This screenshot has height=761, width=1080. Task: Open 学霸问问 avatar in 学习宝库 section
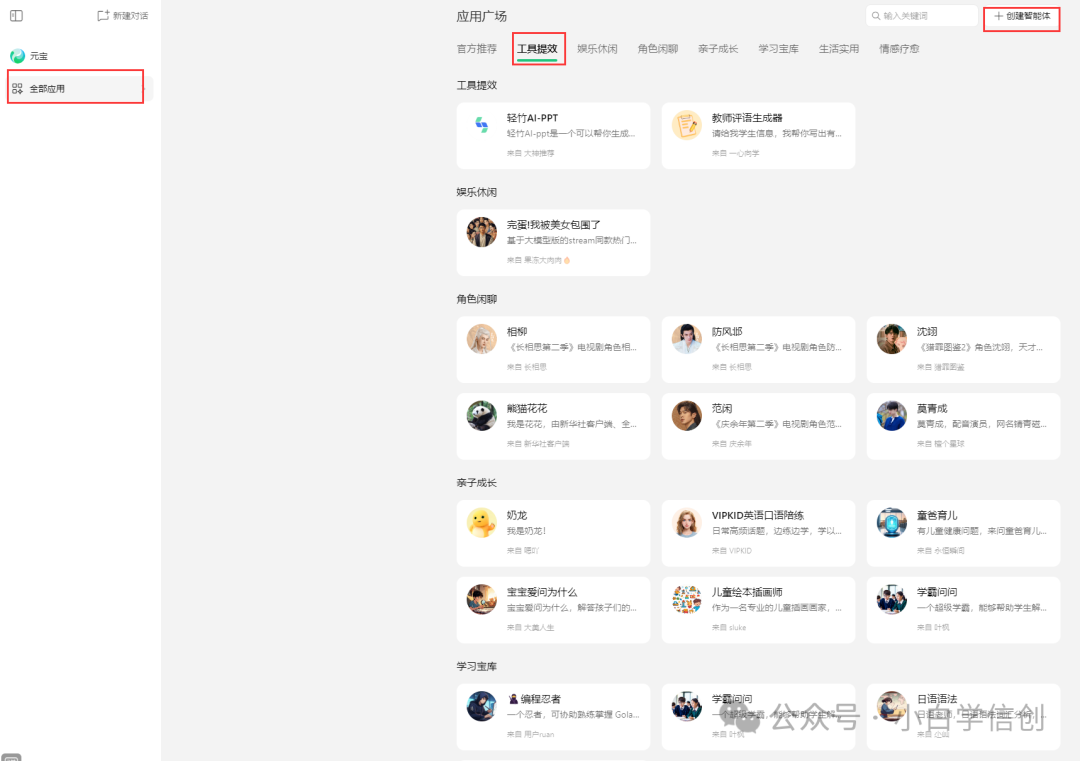[x=687, y=706]
